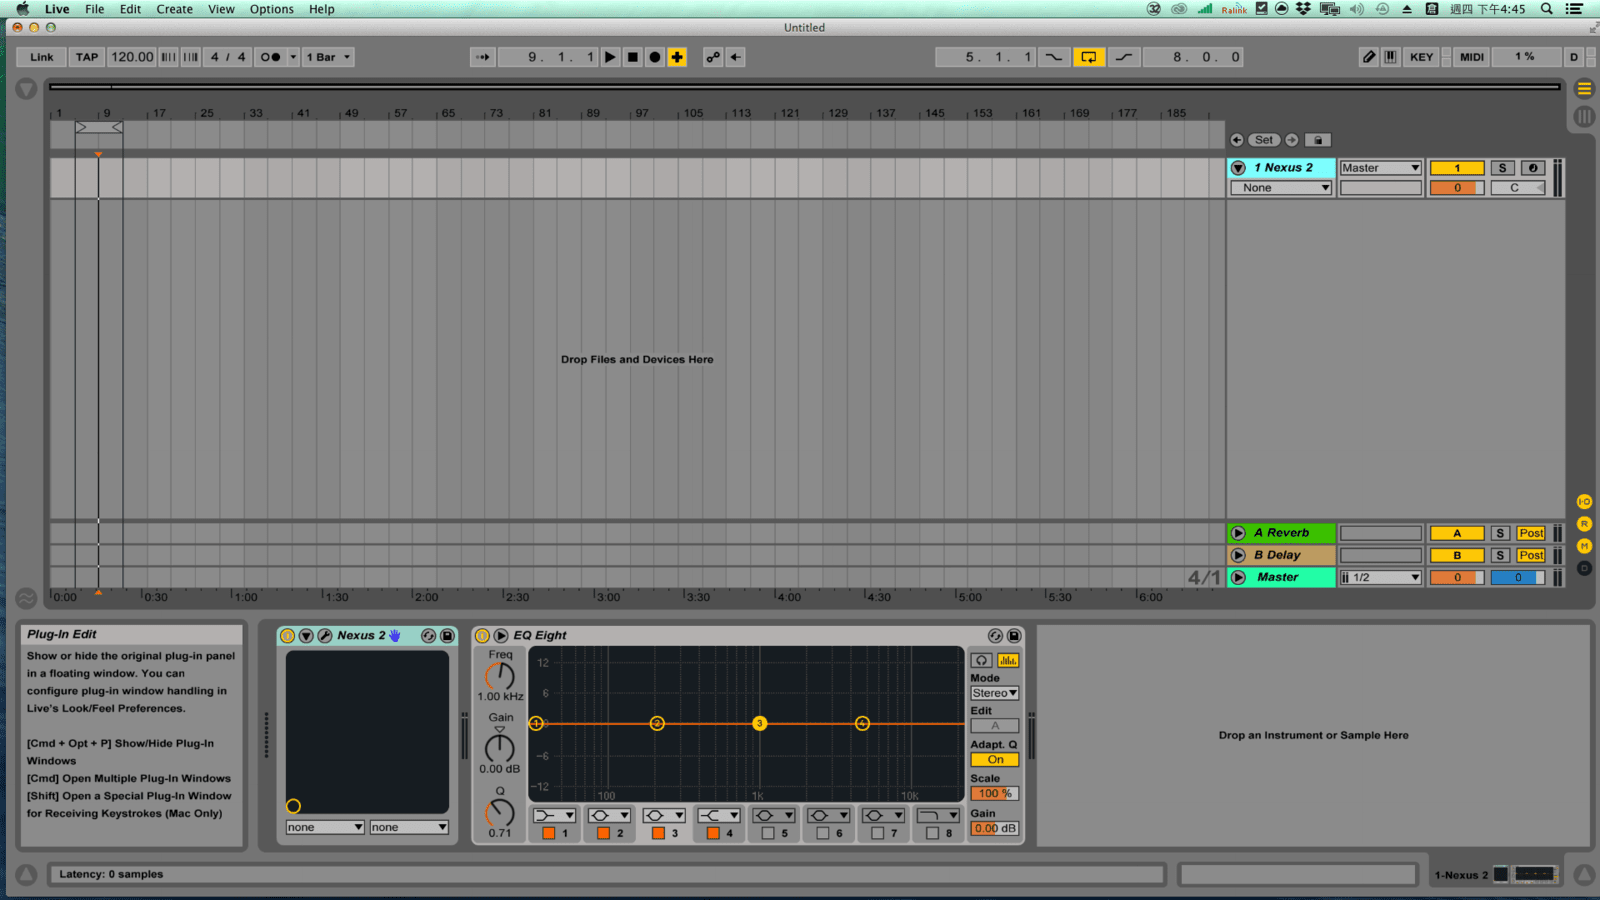Image resolution: width=1600 pixels, height=900 pixels.
Task: Open Nexus 2 output routing Master dropdown
Action: 1380,168
